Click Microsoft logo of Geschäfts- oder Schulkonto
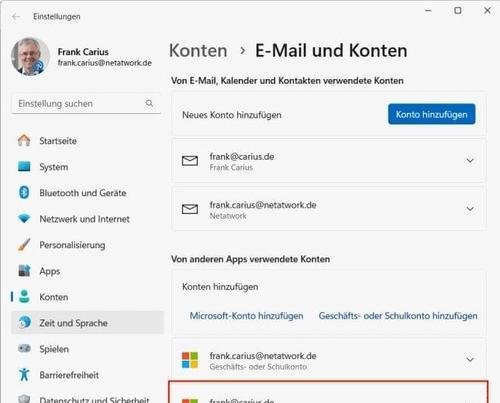The height and width of the screenshot is (403, 500). [x=190, y=360]
